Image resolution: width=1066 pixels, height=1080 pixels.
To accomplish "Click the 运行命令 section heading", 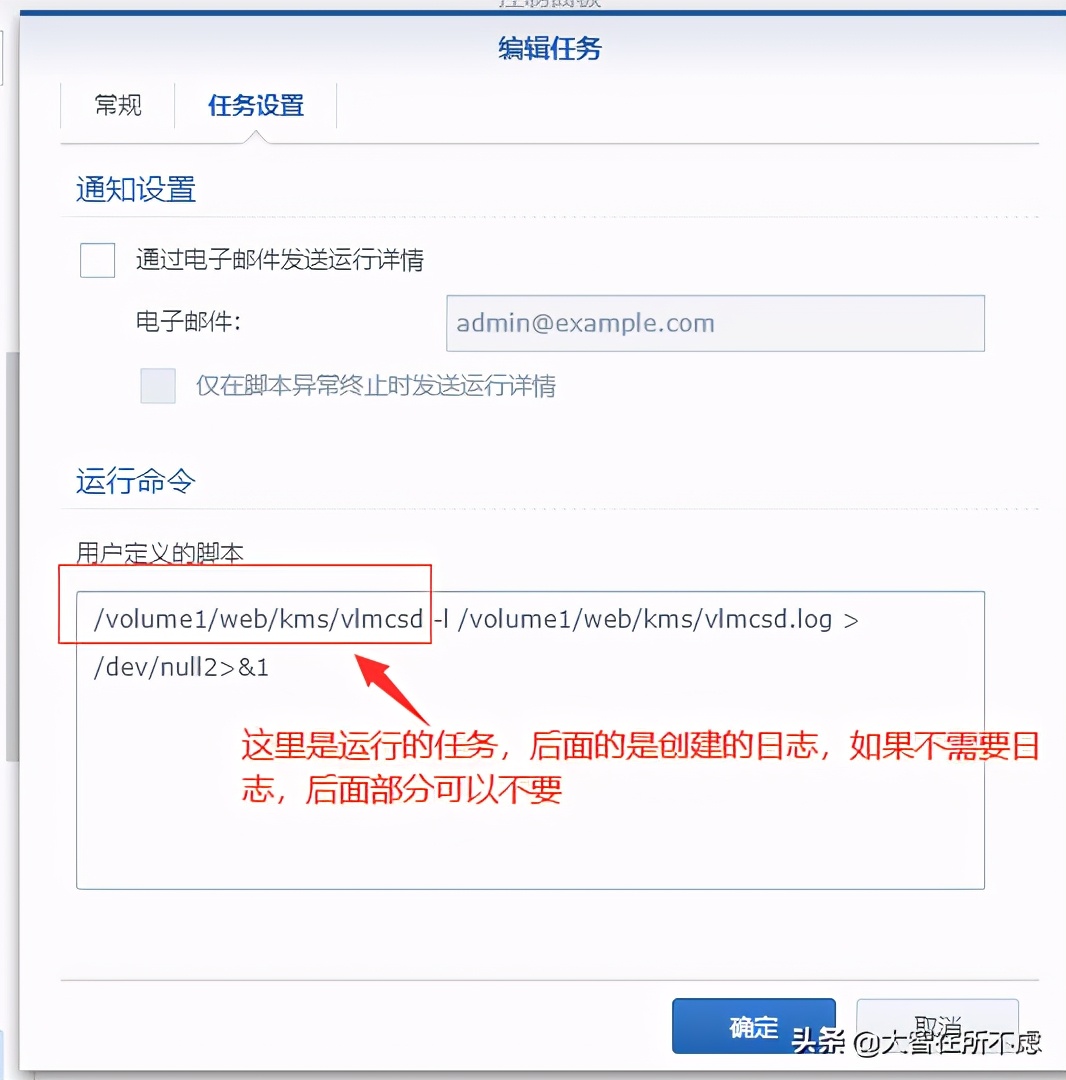I will (x=136, y=481).
